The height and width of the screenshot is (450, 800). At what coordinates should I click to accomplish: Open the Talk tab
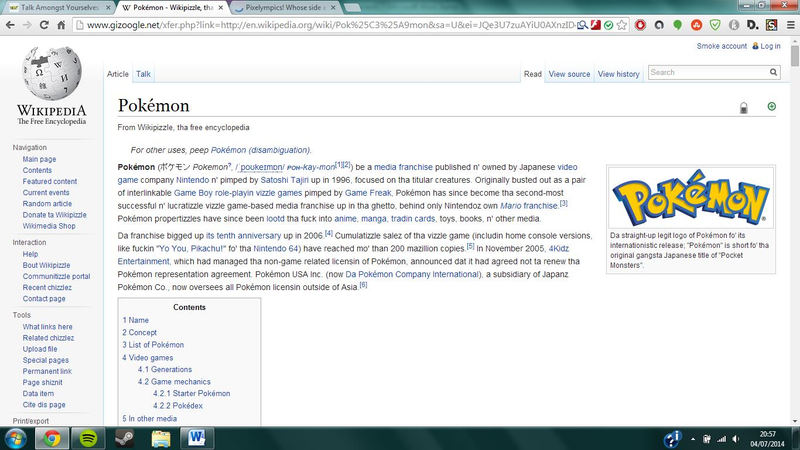tap(143, 74)
